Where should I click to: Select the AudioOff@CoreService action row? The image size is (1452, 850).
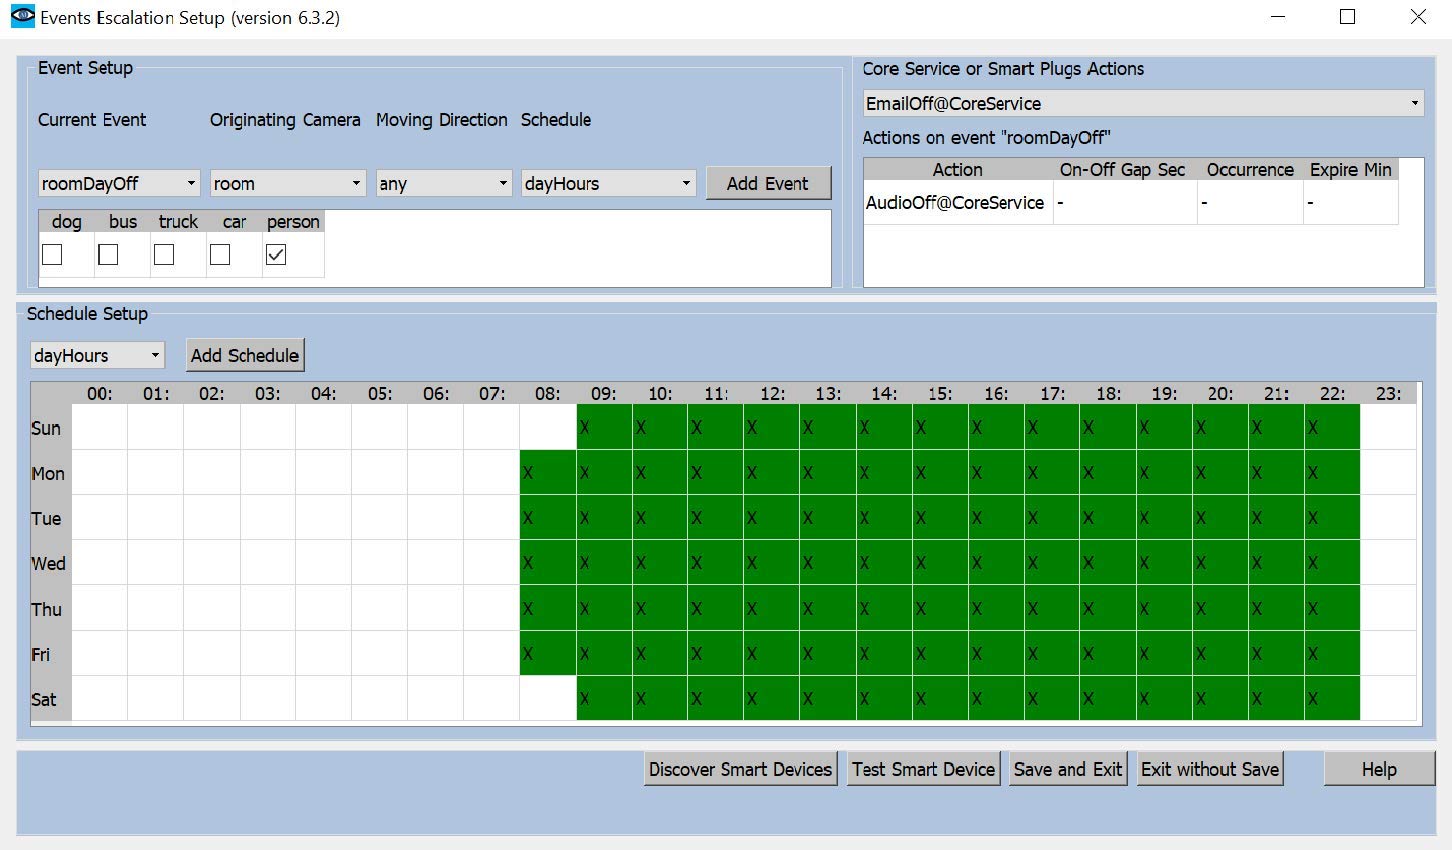tap(955, 203)
